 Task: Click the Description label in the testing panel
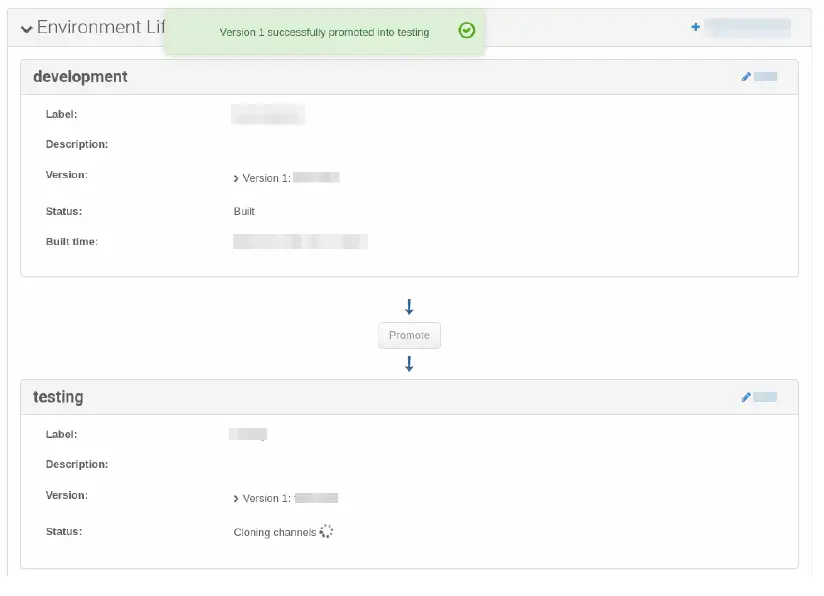77,464
